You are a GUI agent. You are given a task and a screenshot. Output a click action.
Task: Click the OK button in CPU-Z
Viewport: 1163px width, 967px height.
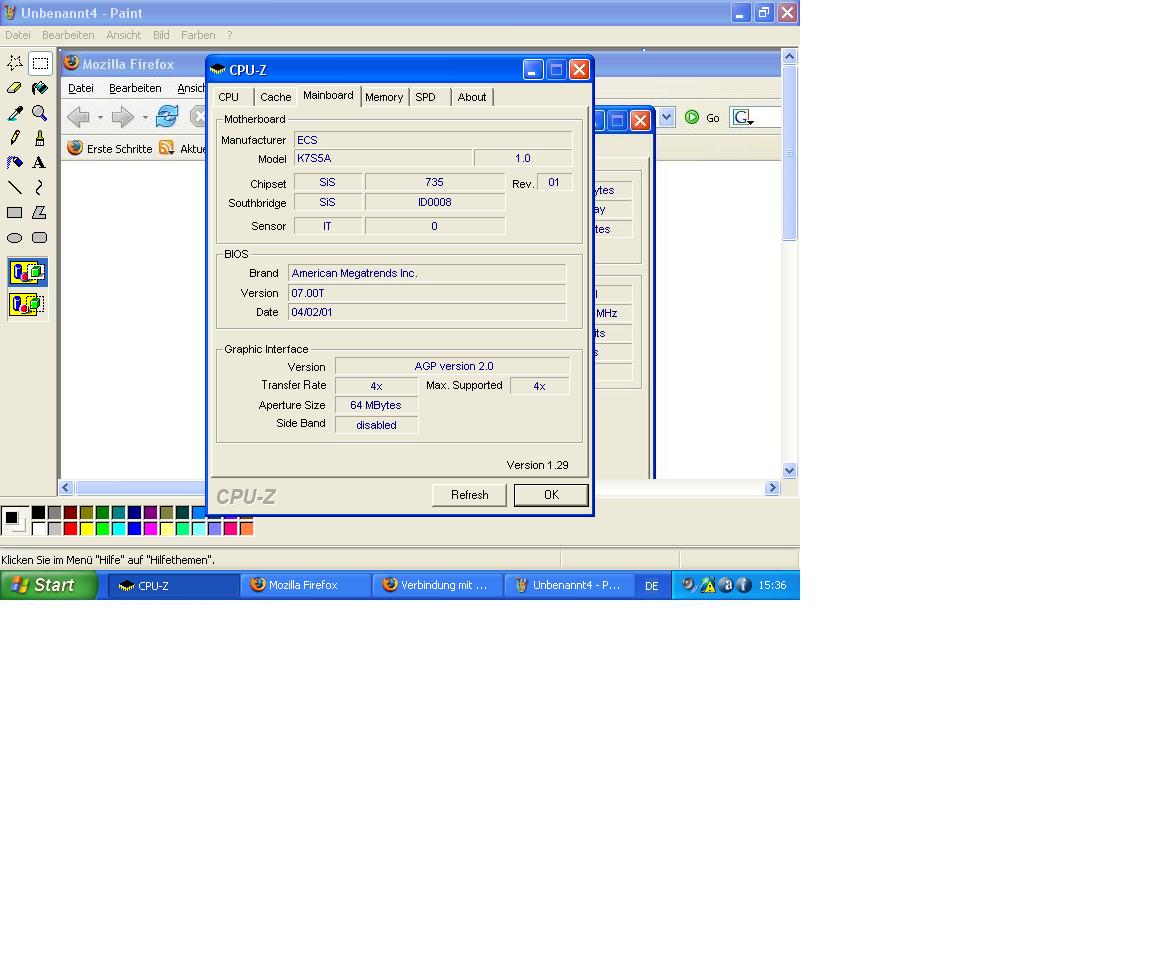point(551,495)
